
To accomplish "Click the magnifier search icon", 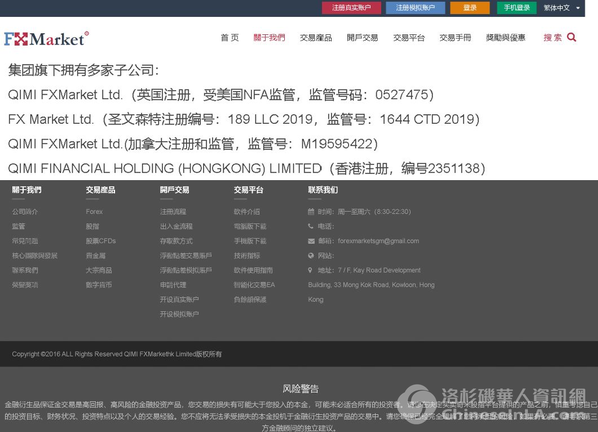I will pyautogui.click(x=571, y=37).
